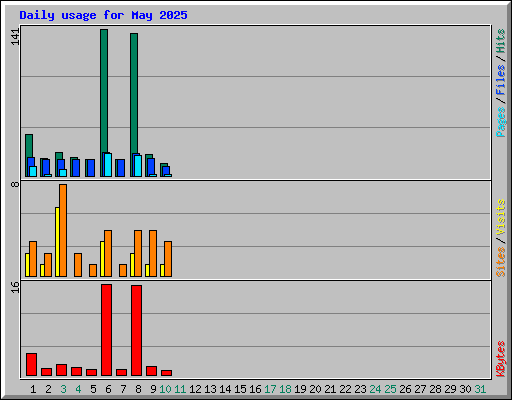Screen dimensions: 512x400
Task: Click the tallest orange Sites bar on day 3
Action: click(x=63, y=230)
